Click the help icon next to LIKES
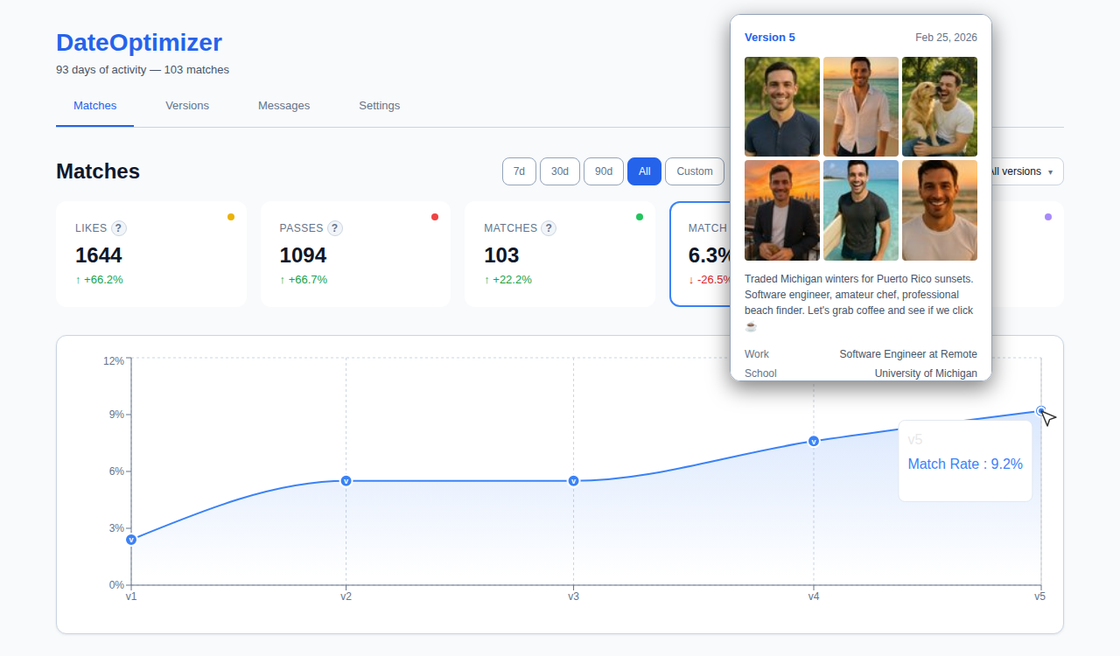This screenshot has width=1120, height=656. coord(119,228)
